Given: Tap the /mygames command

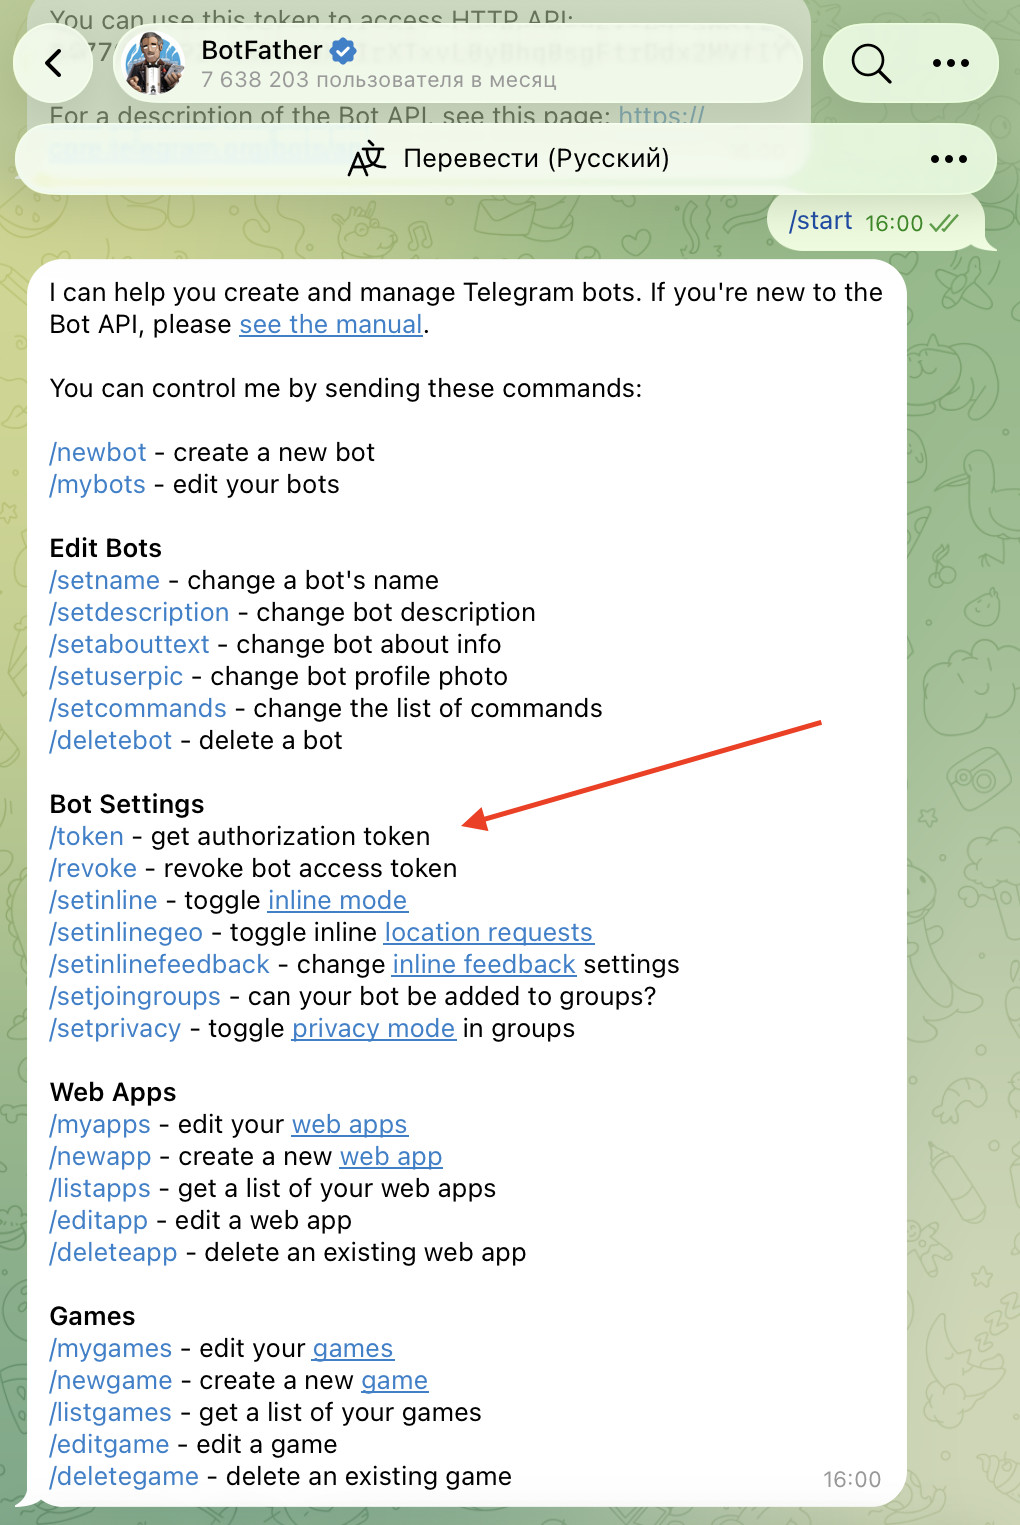Looking at the screenshot, I should [x=111, y=1348].
